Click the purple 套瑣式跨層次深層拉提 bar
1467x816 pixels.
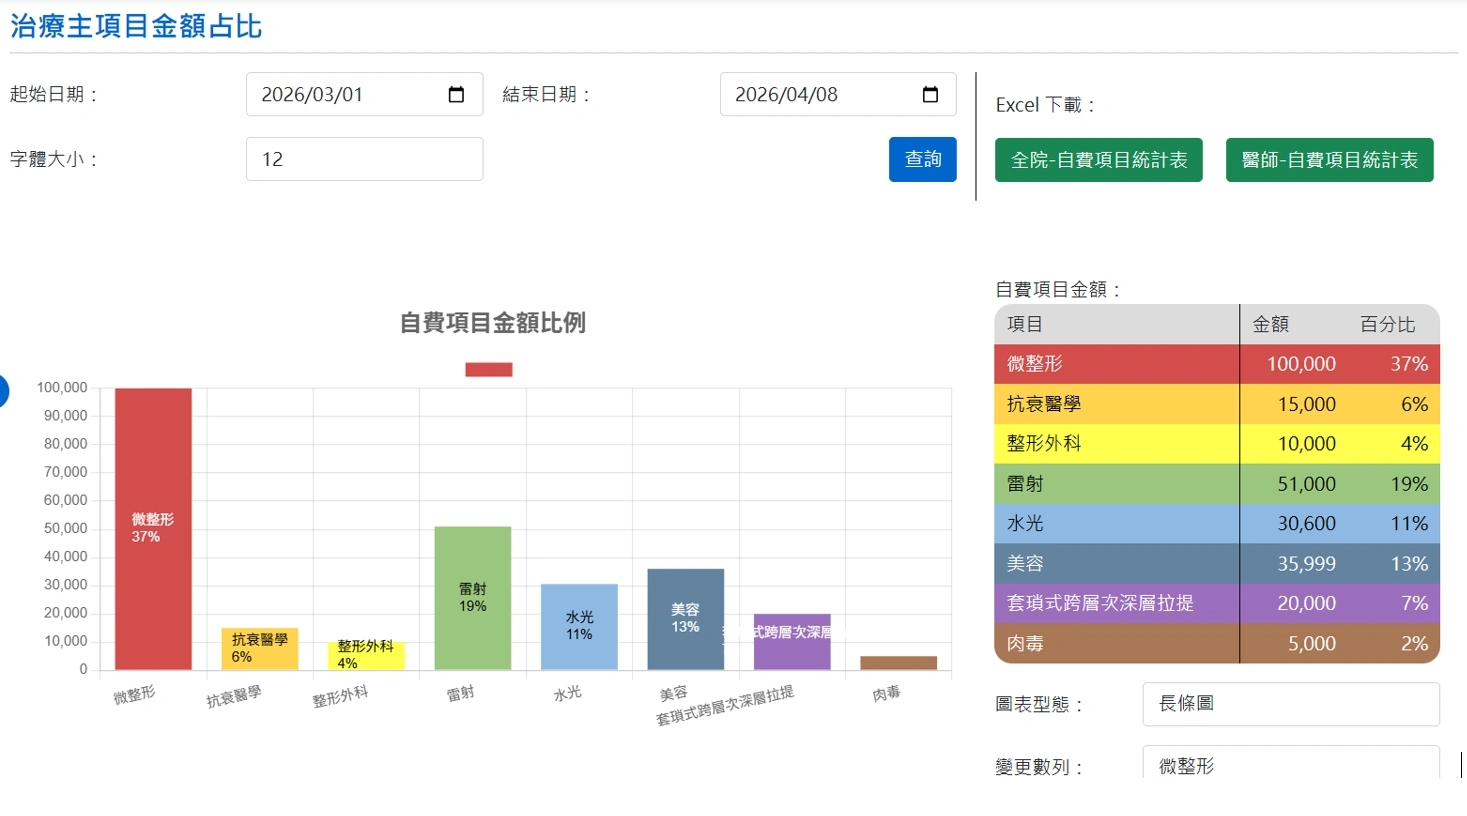(x=792, y=642)
